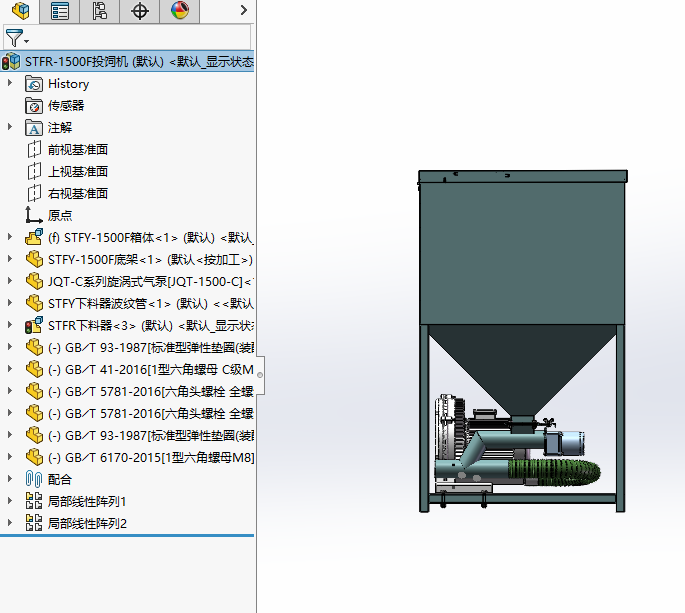The width and height of the screenshot is (685, 613).
Task: Expand the JQT-C系列旋涡式气泵 component
Action: pos(10,281)
